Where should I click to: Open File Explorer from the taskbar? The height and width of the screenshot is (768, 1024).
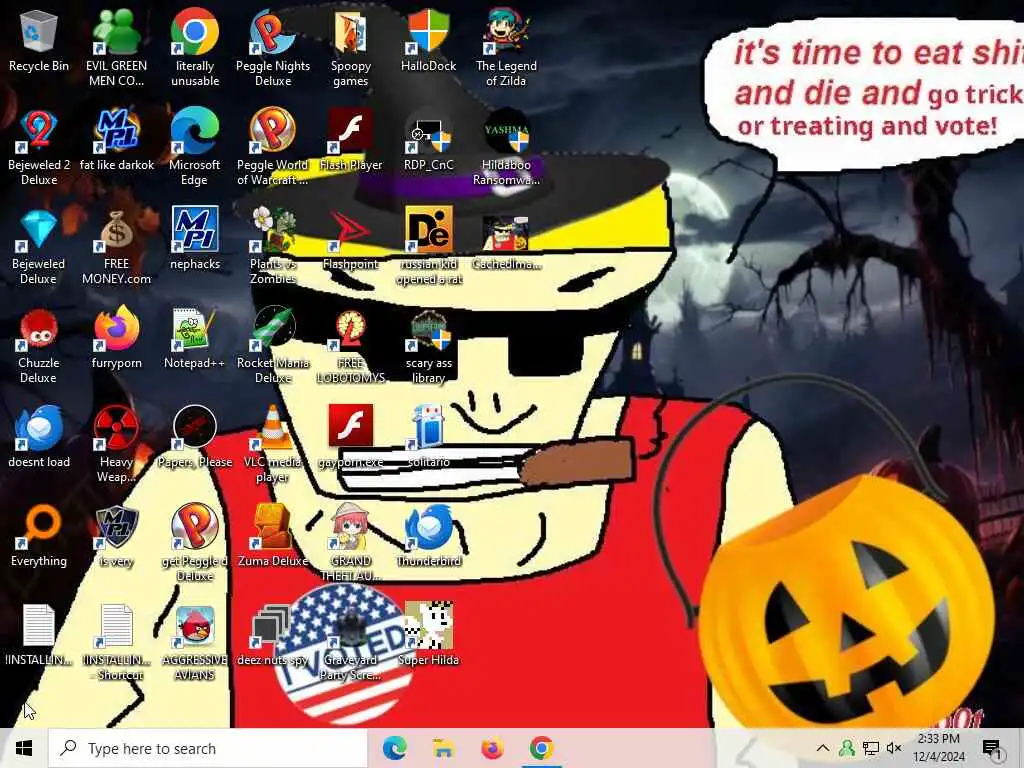click(x=443, y=748)
